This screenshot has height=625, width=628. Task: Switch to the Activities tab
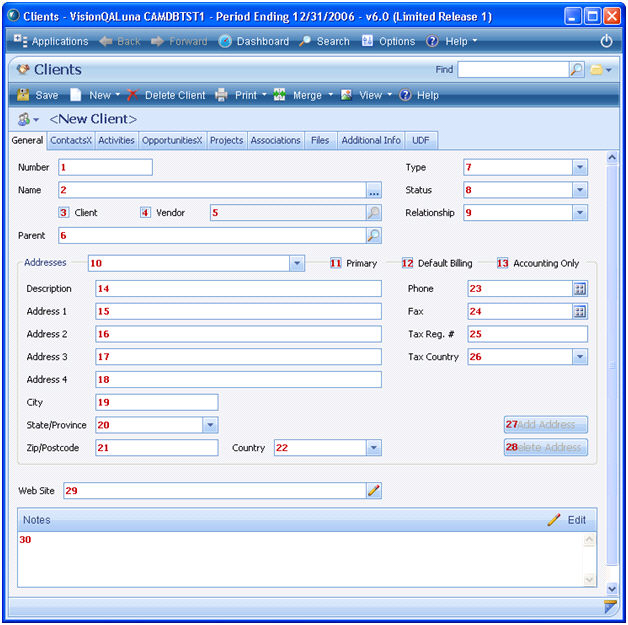[x=116, y=140]
